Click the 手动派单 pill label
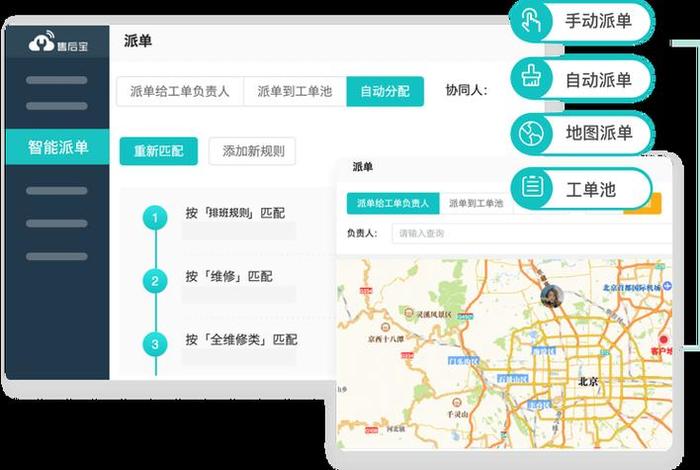This screenshot has height=470, width=700. click(598, 21)
